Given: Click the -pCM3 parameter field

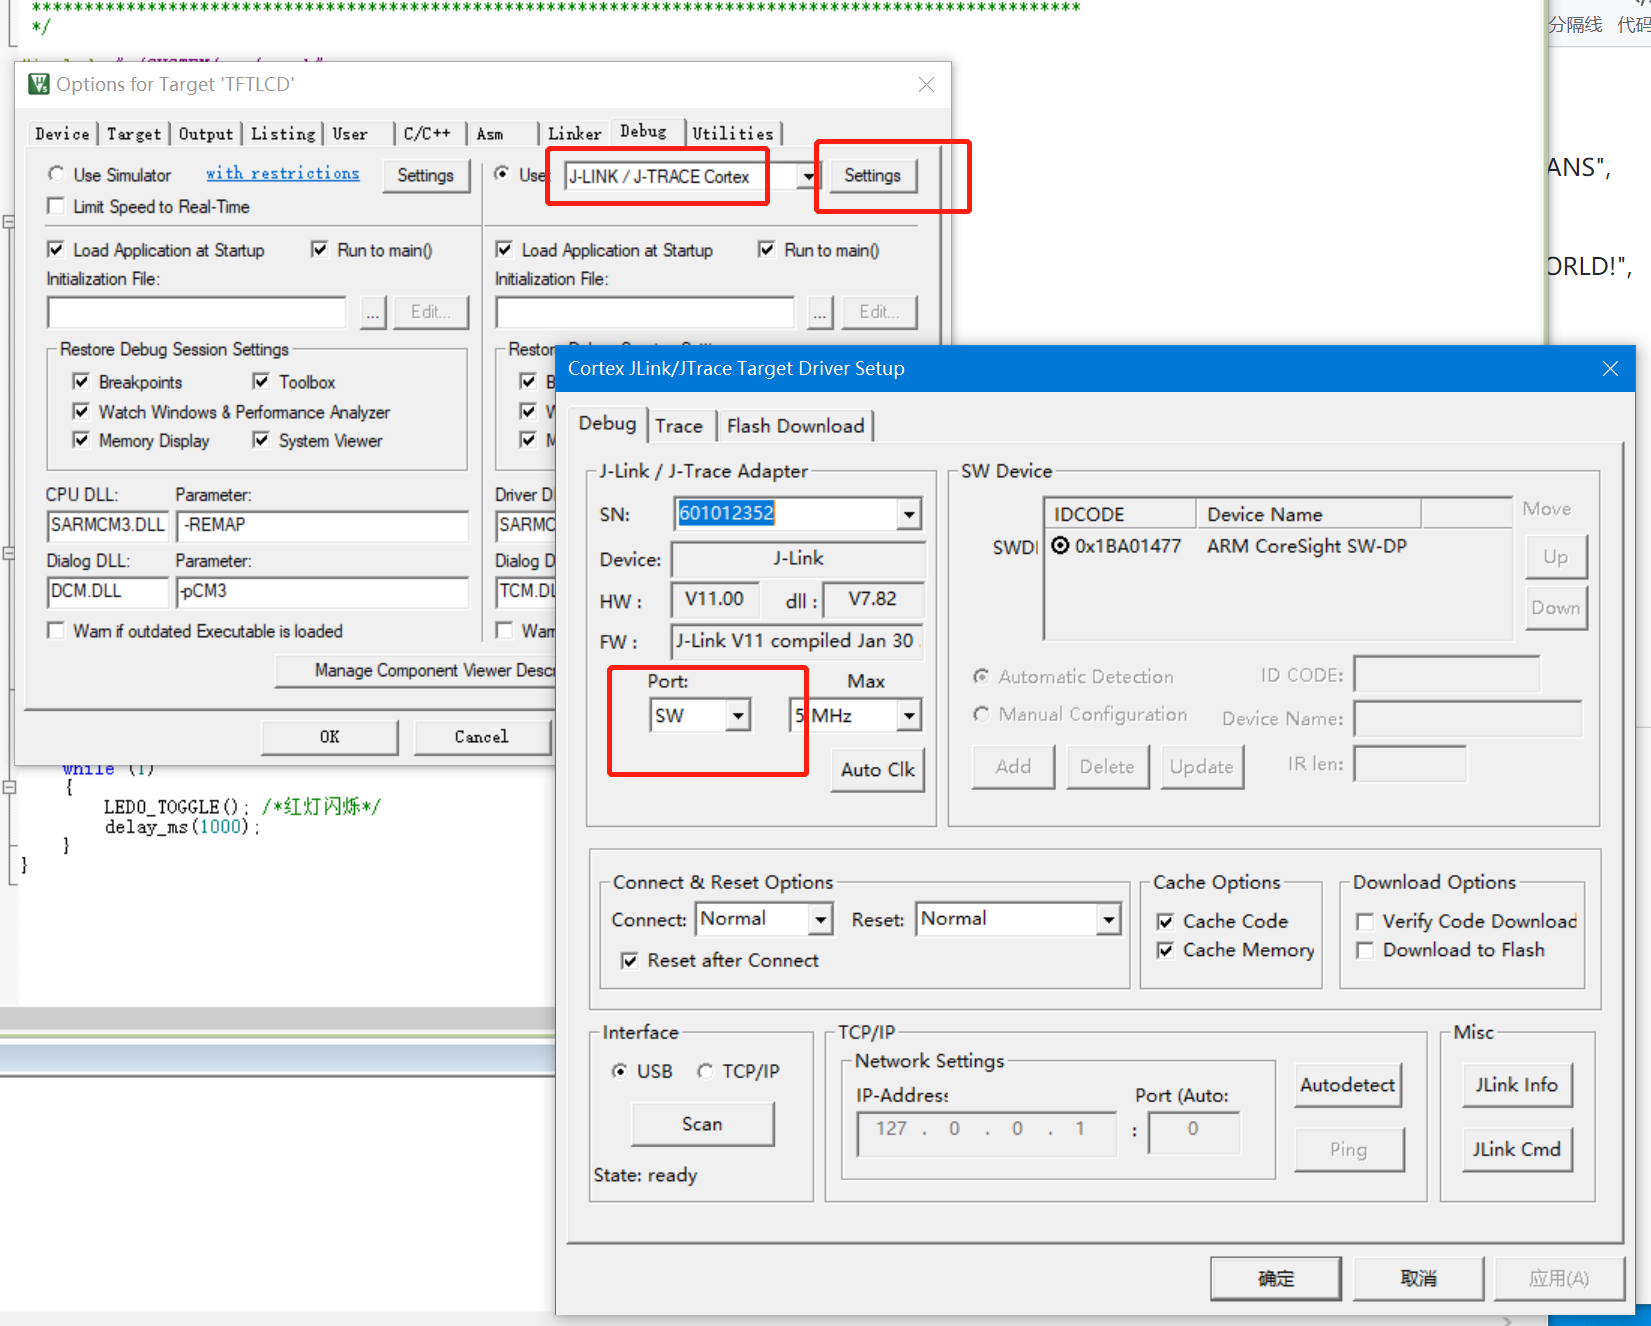Looking at the screenshot, I should click(322, 591).
